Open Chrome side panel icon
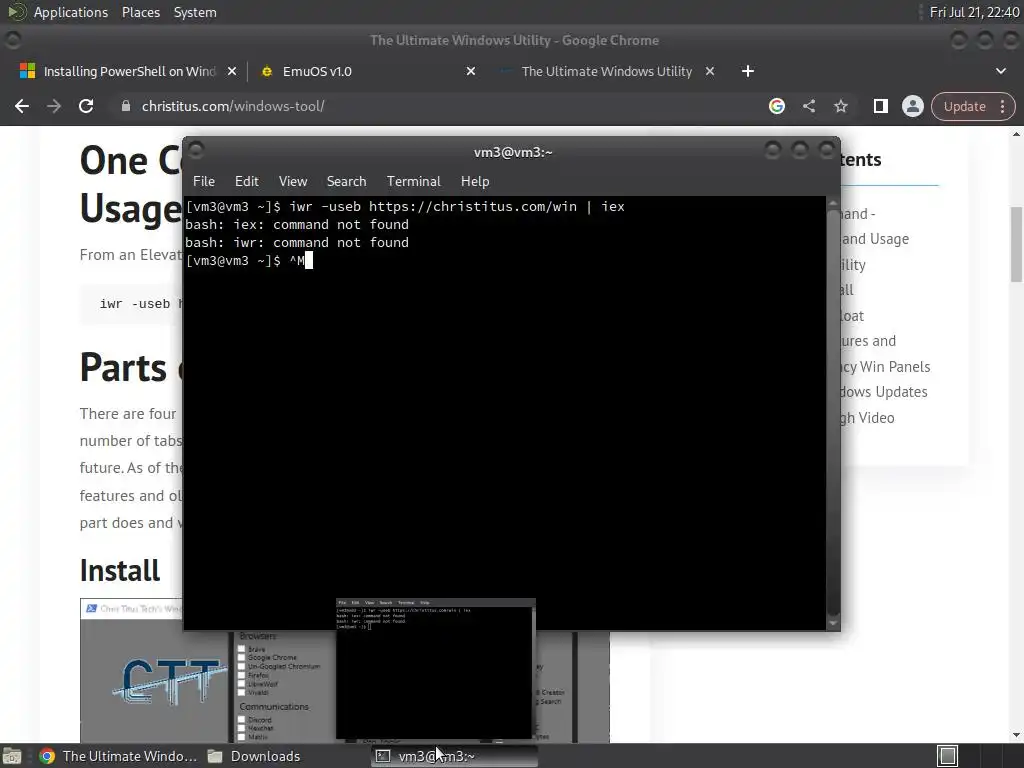1024x768 pixels. pos(880,106)
